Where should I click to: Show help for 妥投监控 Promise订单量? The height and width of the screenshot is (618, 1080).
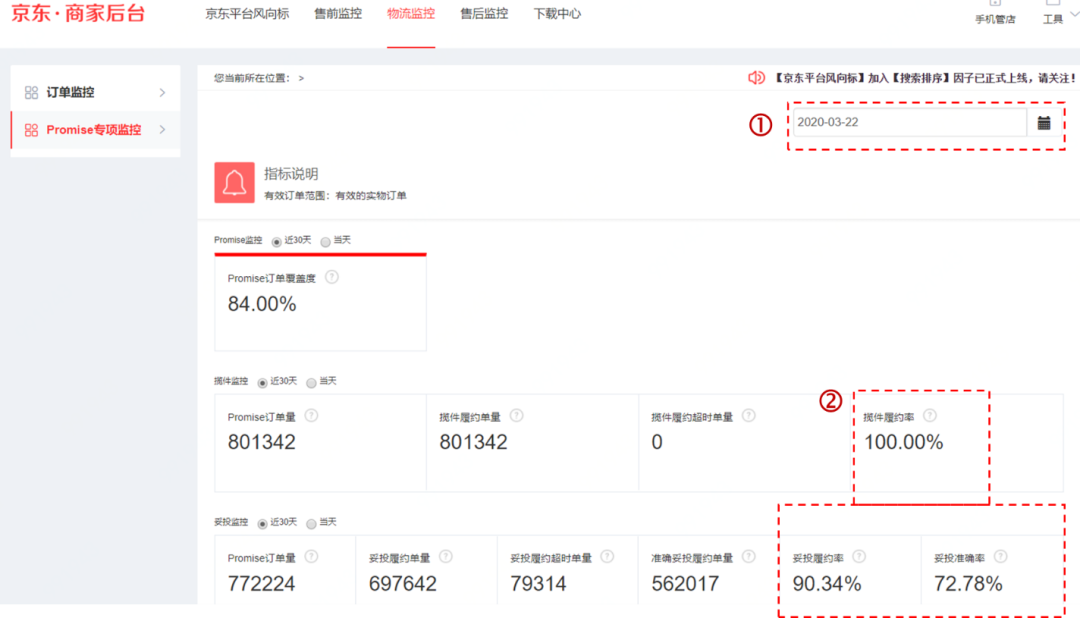[x=311, y=557]
